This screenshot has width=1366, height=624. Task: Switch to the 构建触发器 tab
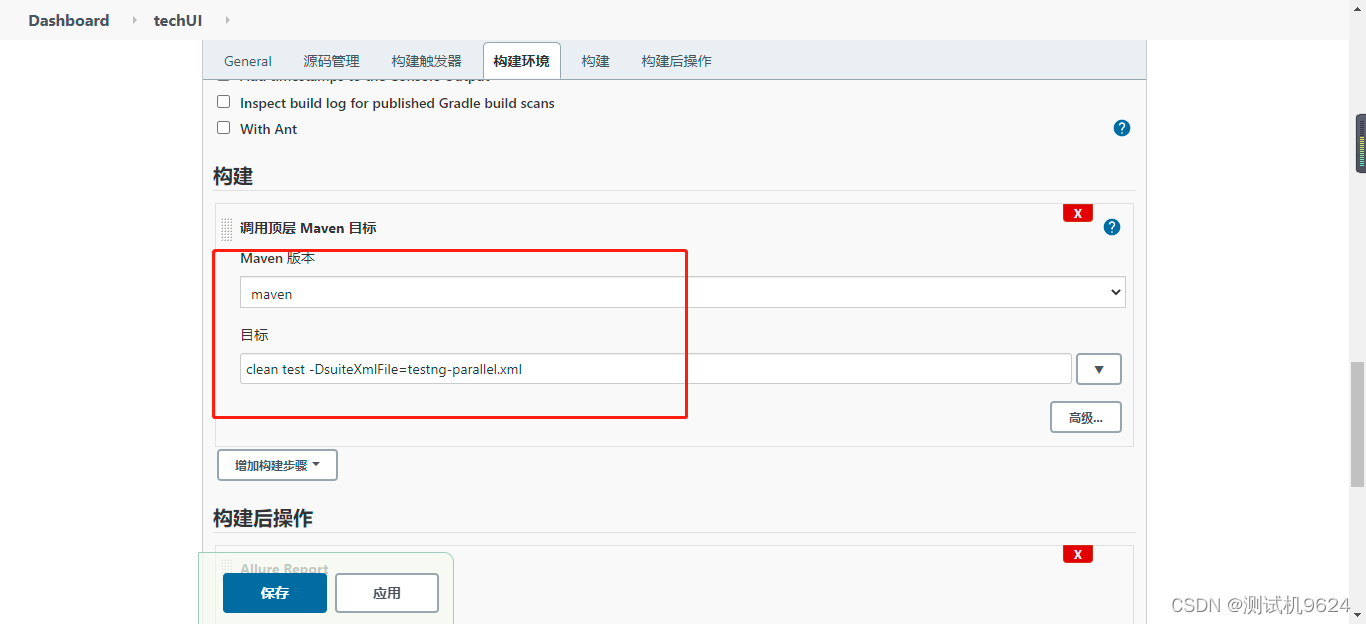click(427, 61)
